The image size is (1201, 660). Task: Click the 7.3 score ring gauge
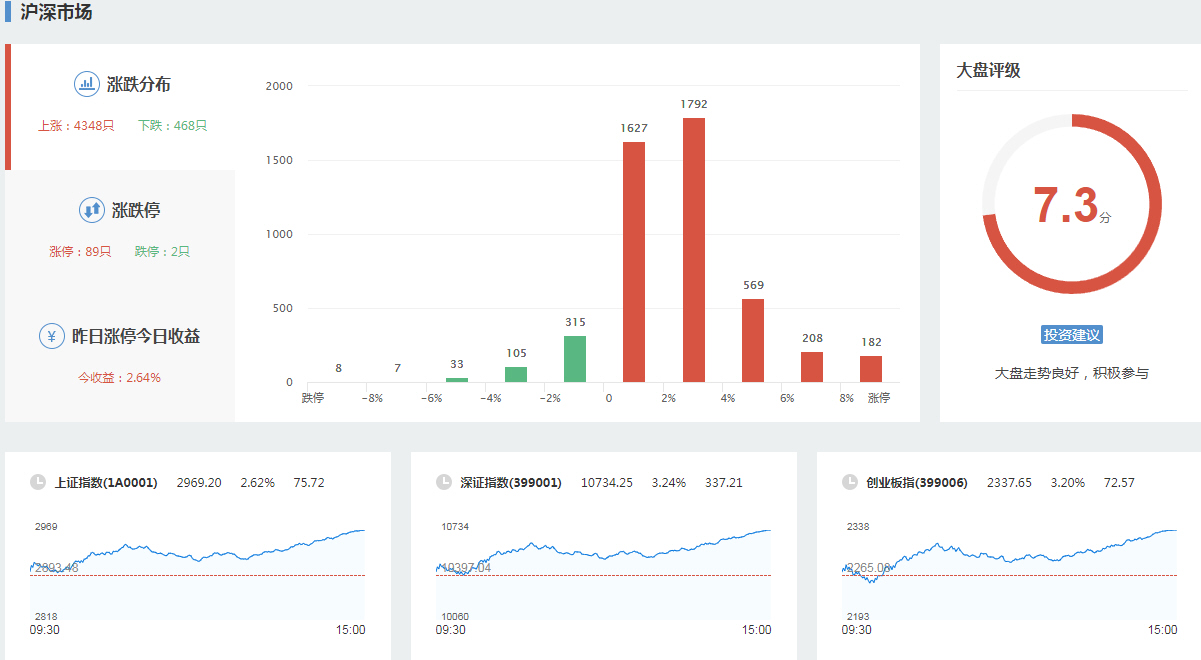point(1071,204)
